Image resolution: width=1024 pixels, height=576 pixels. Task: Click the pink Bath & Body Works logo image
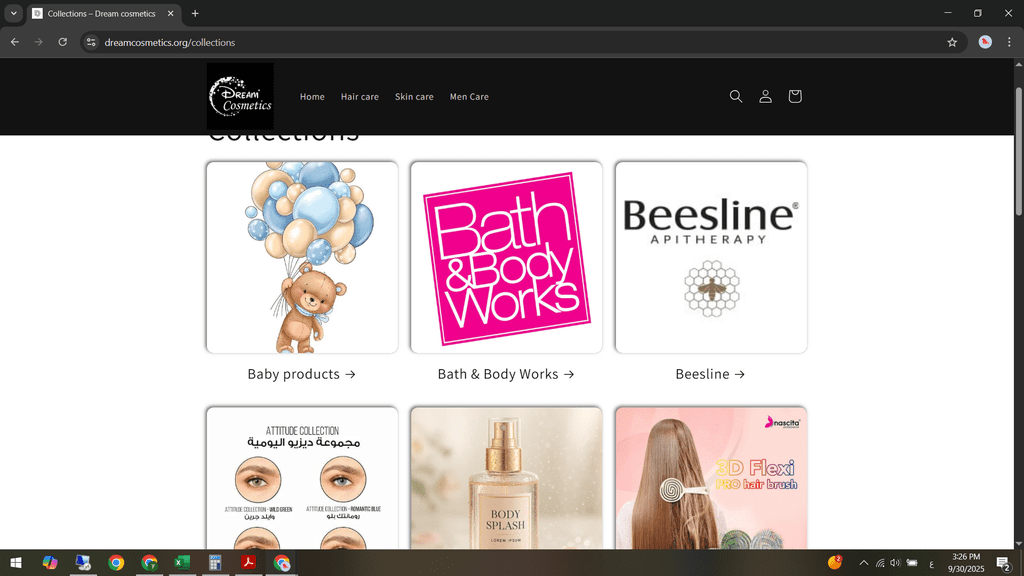click(507, 257)
